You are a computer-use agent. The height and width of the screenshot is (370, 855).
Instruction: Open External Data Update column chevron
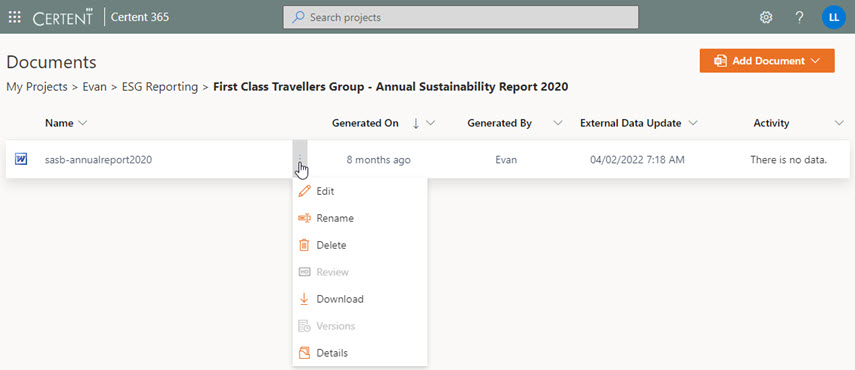[693, 124]
